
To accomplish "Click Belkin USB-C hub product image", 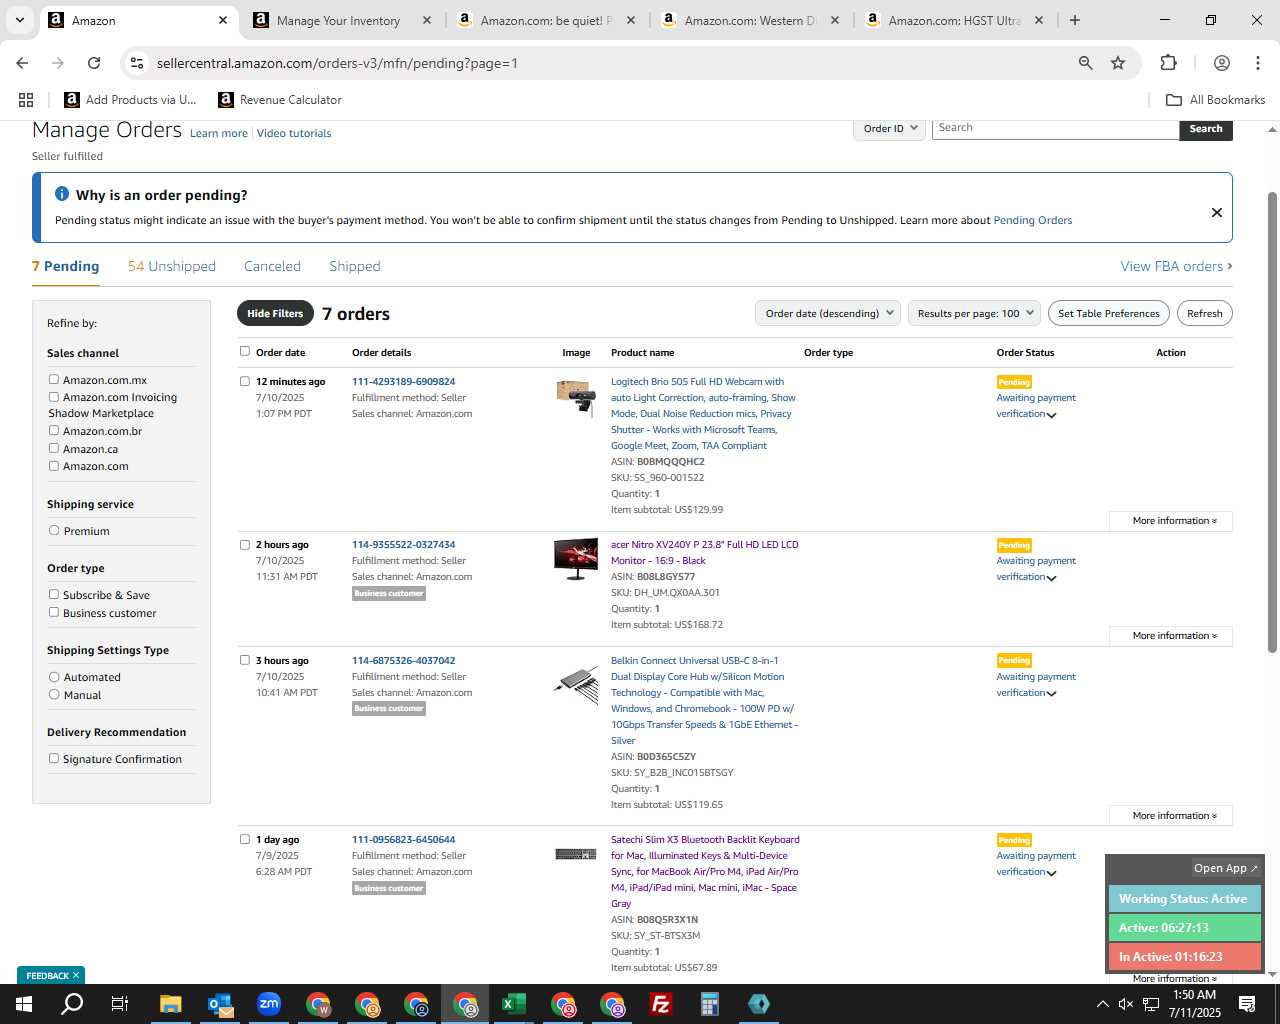I will 576,685.
